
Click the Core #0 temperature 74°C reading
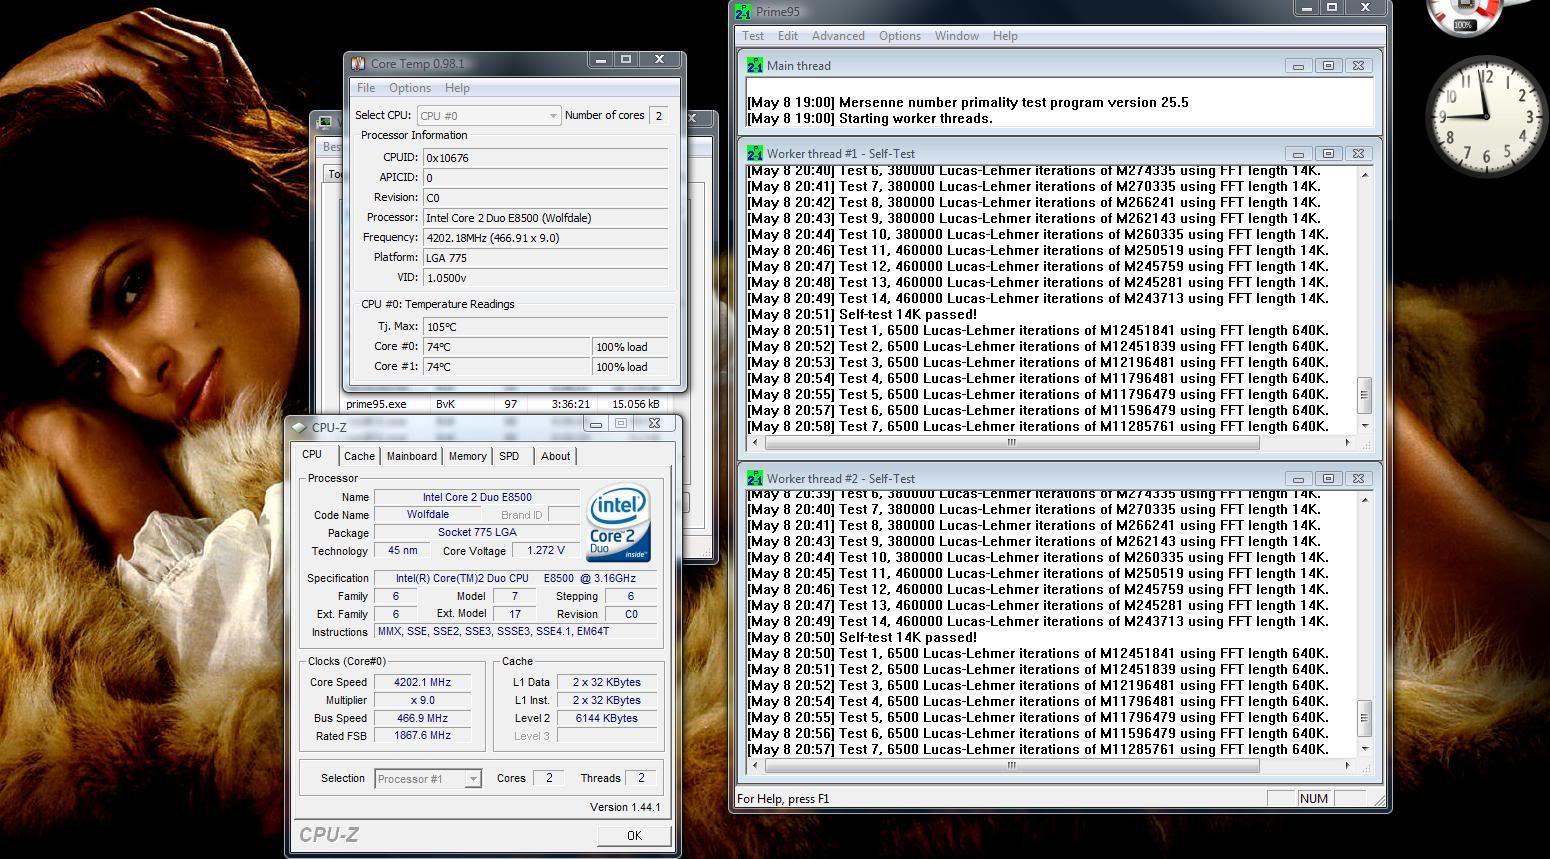point(507,347)
